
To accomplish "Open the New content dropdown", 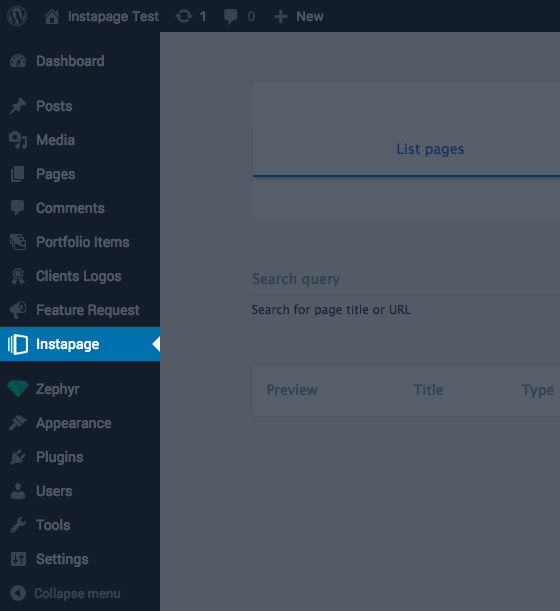I will coord(299,17).
